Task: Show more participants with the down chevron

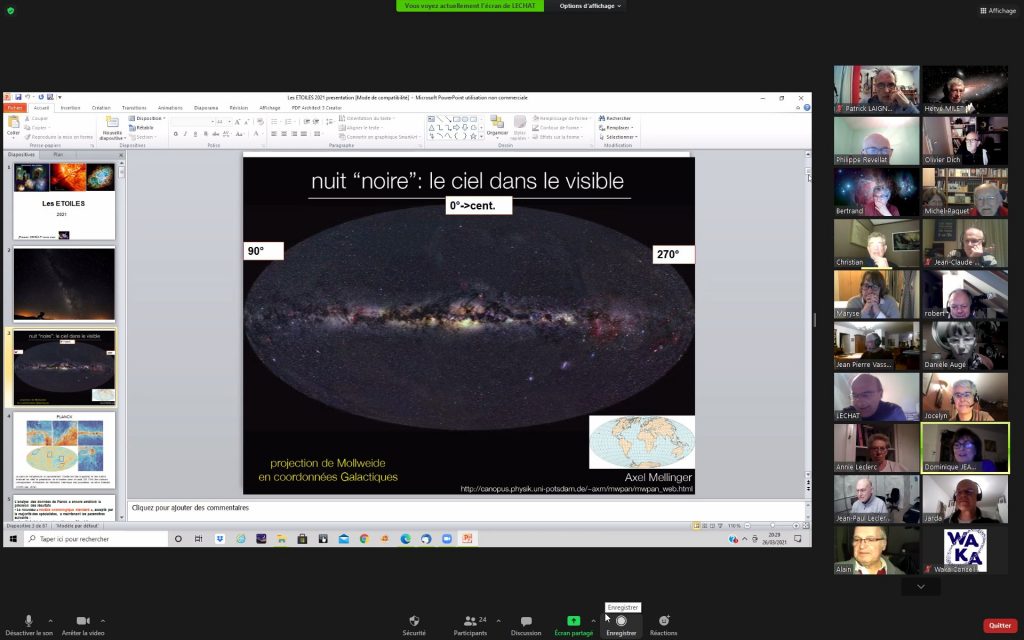Action: 921,586
